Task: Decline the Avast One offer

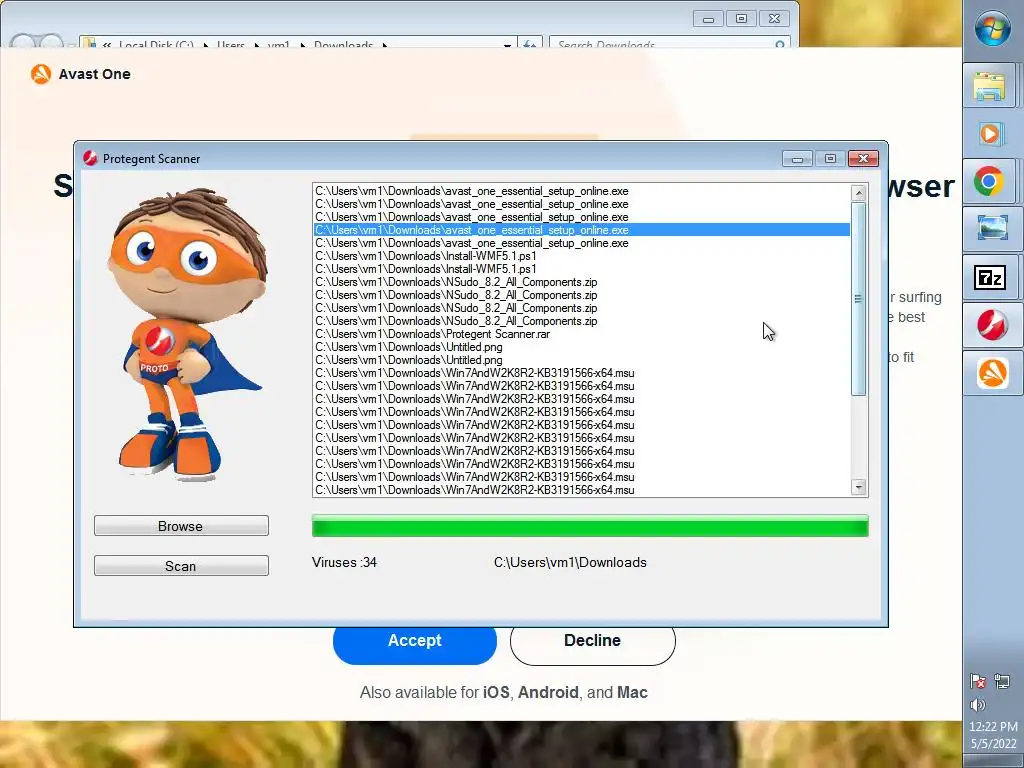Action: click(x=592, y=641)
